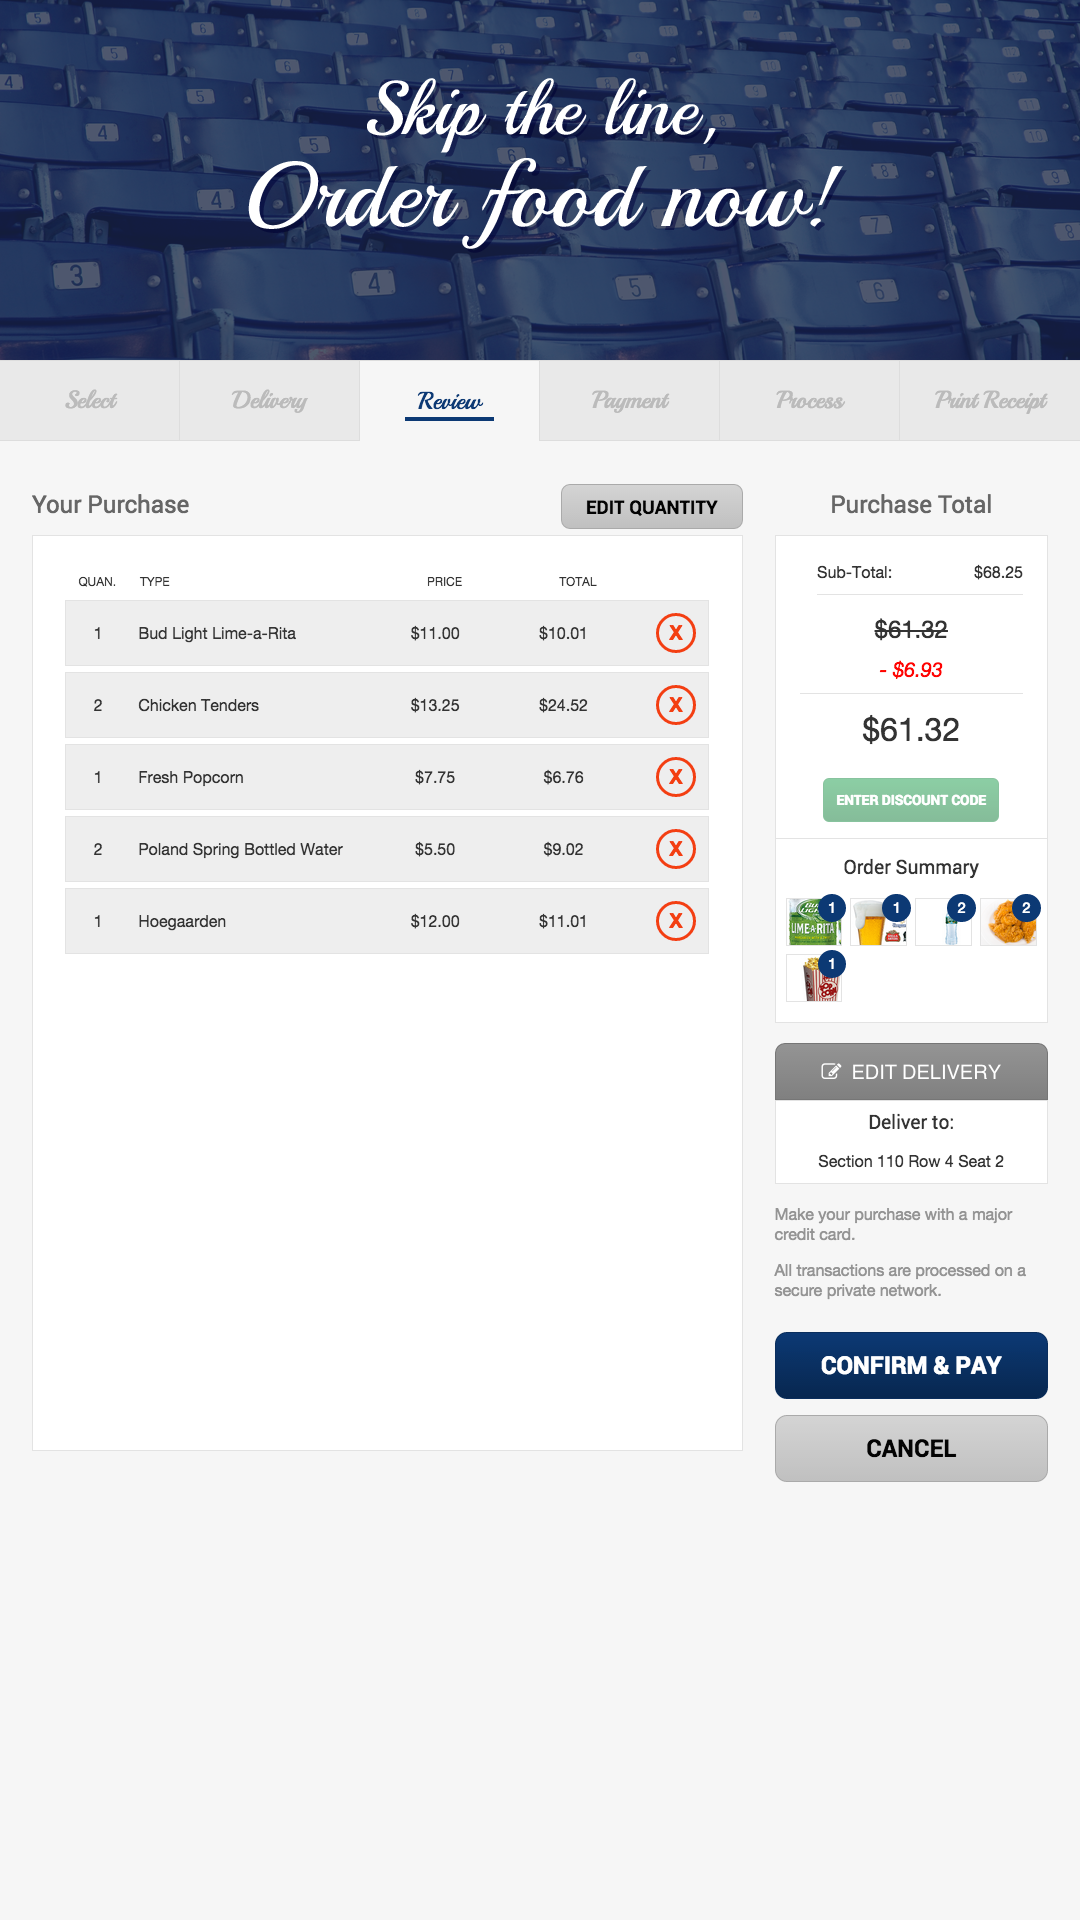
Task: Select the popcorn thumbnail in Order Summary
Action: click(813, 978)
